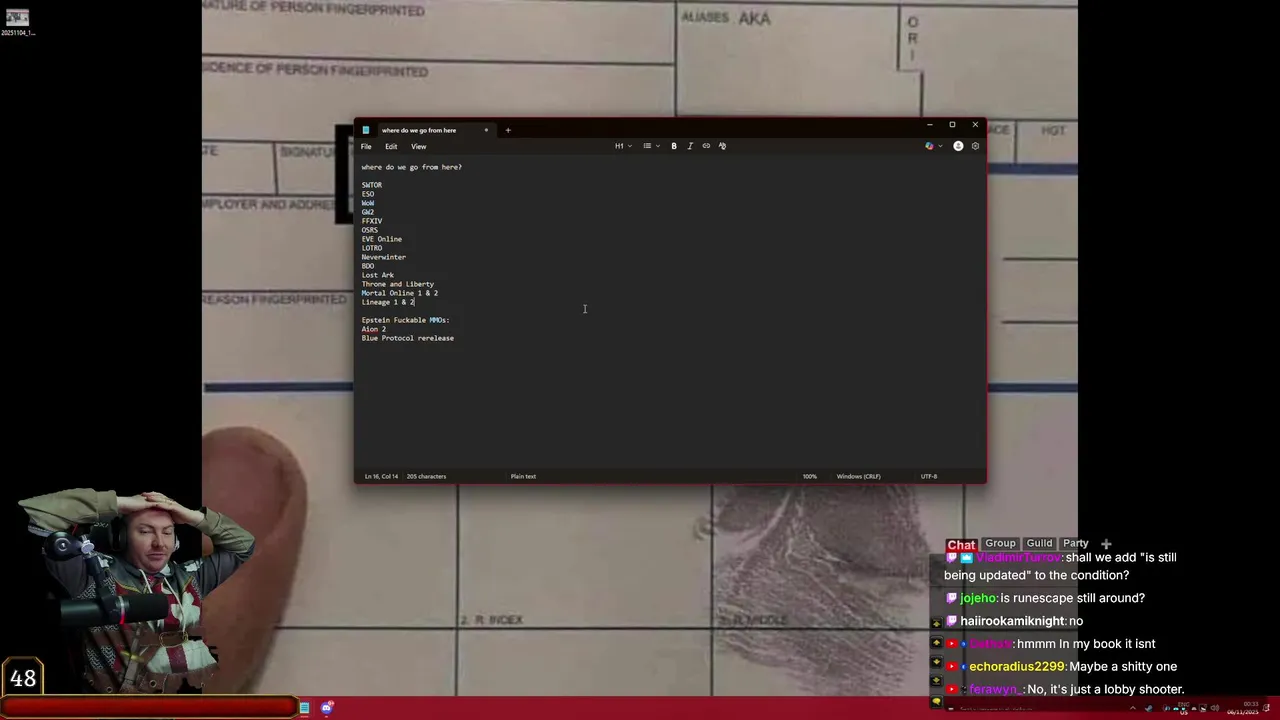Screen dimensions: 1280x720
Task: Add a new Notepad tab
Action: (507, 130)
